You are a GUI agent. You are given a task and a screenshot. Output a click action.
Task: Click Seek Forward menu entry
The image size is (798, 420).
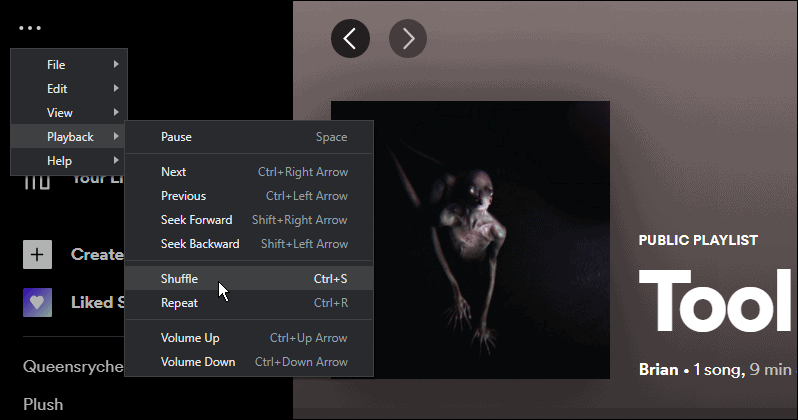coord(197,220)
